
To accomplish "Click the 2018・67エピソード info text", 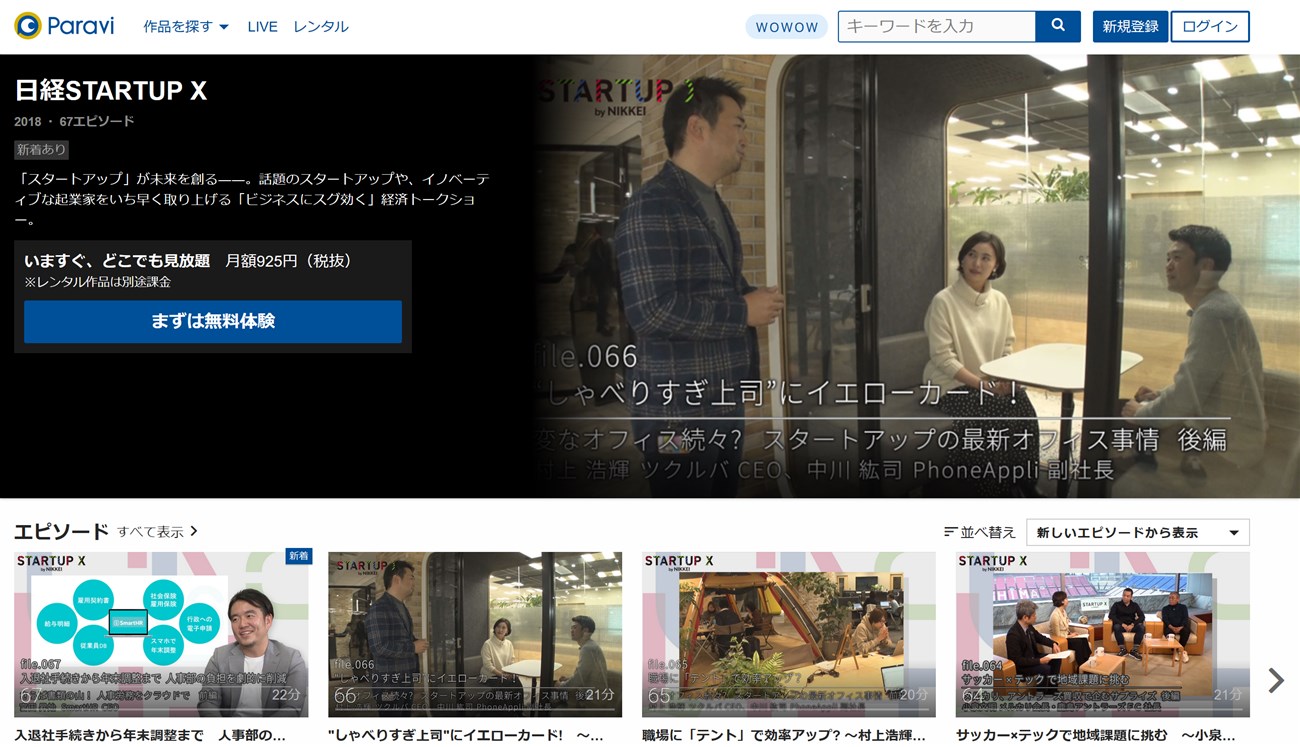I will pos(74,122).
